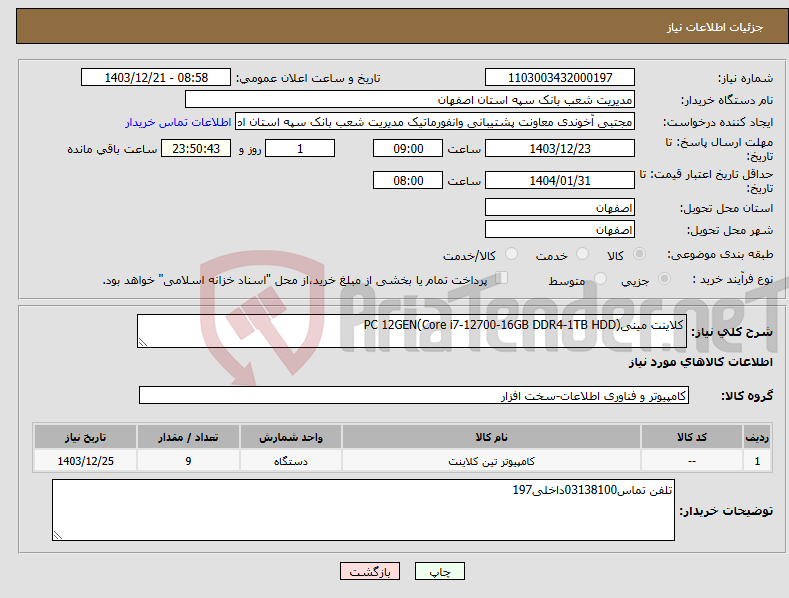Click the ساعت باقی مانده label
Viewport: 789px width, 598px height.
[112, 150]
